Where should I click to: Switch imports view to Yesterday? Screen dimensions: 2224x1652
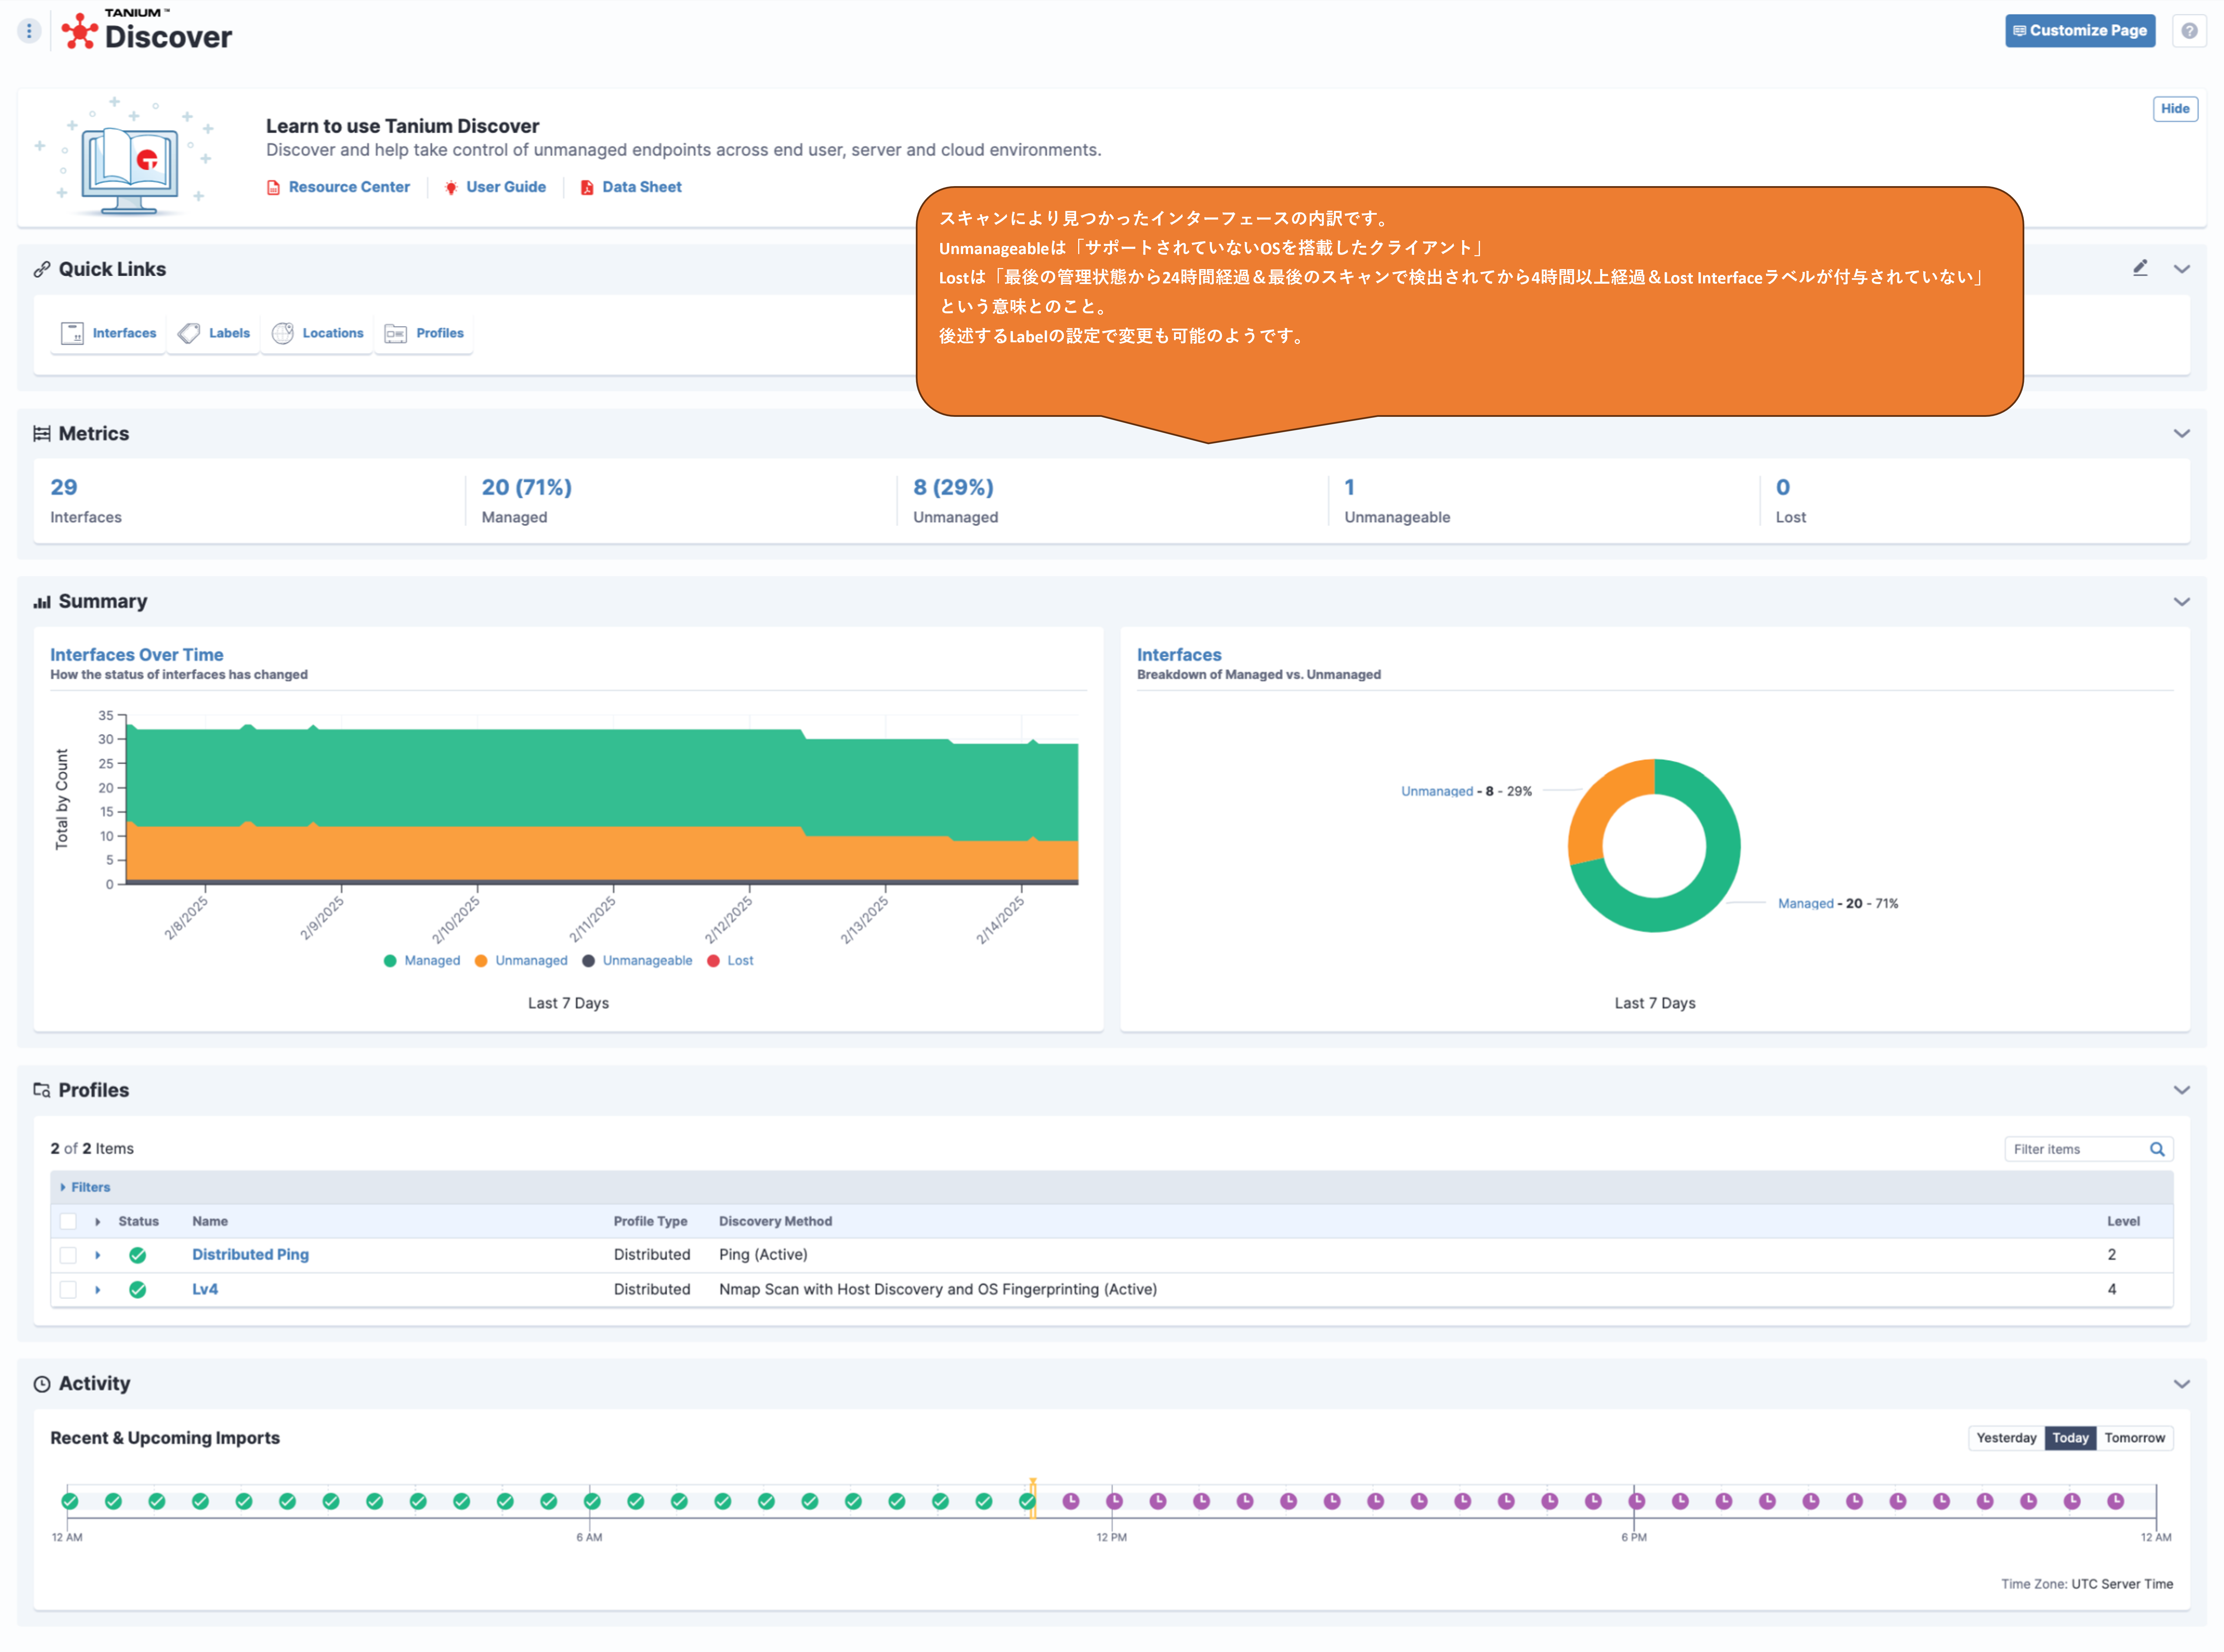tap(2006, 1438)
